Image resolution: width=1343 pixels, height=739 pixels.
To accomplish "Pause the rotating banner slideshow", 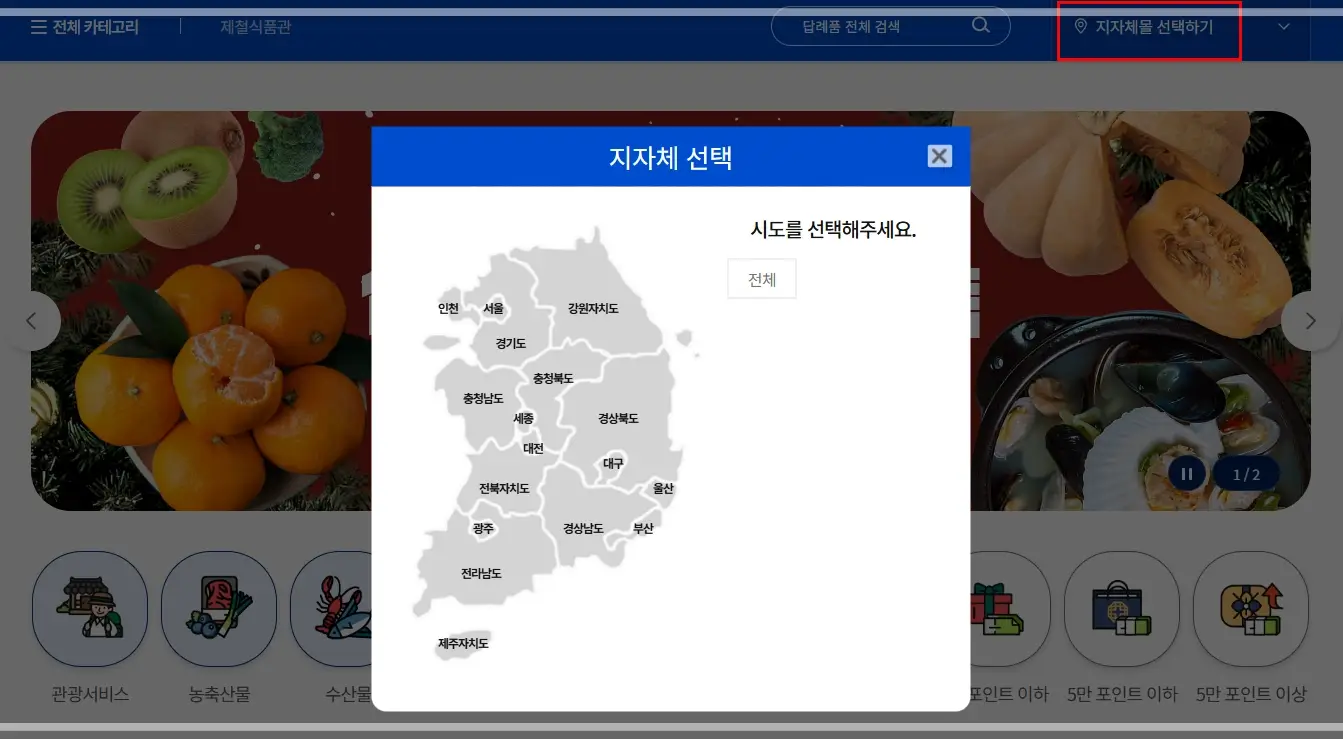I will (x=1186, y=473).
